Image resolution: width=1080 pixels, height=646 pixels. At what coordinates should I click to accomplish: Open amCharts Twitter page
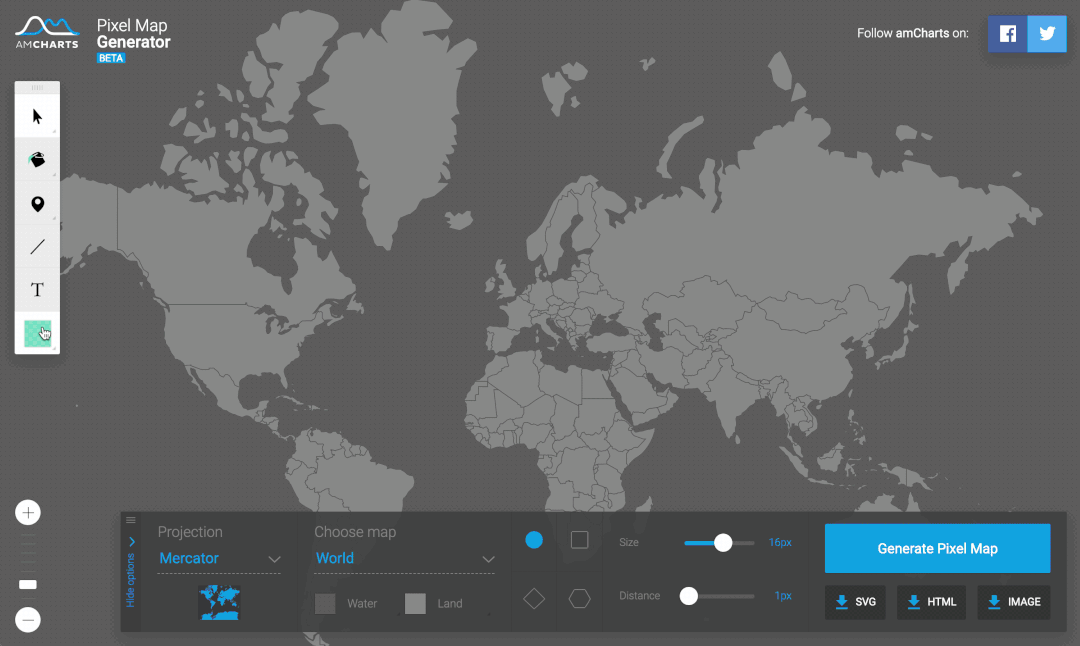[x=1047, y=34]
